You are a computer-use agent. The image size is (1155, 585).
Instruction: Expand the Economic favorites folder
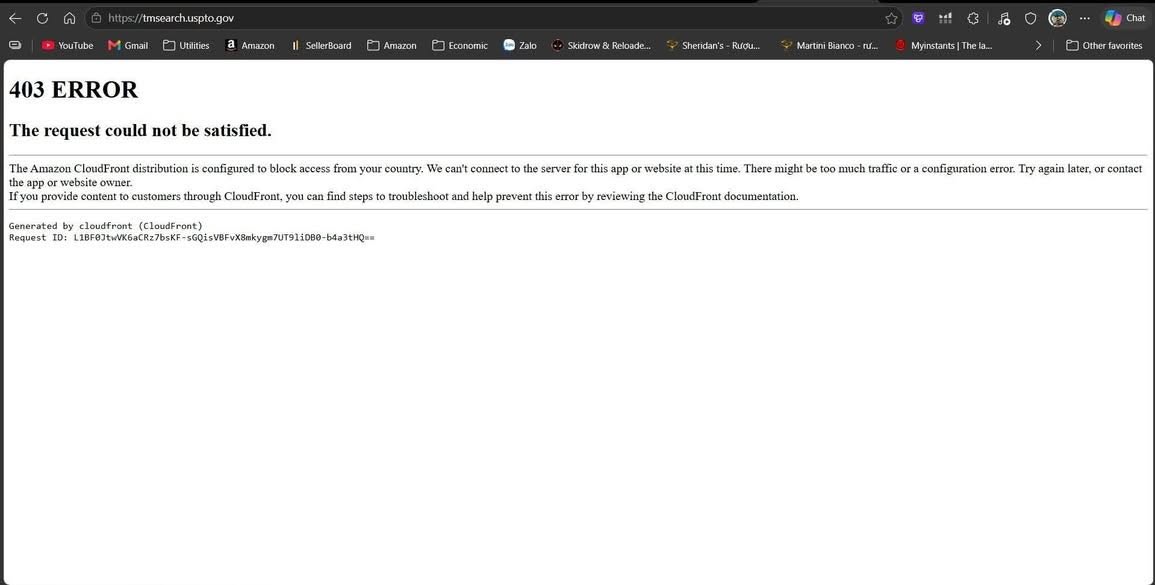pos(460,46)
